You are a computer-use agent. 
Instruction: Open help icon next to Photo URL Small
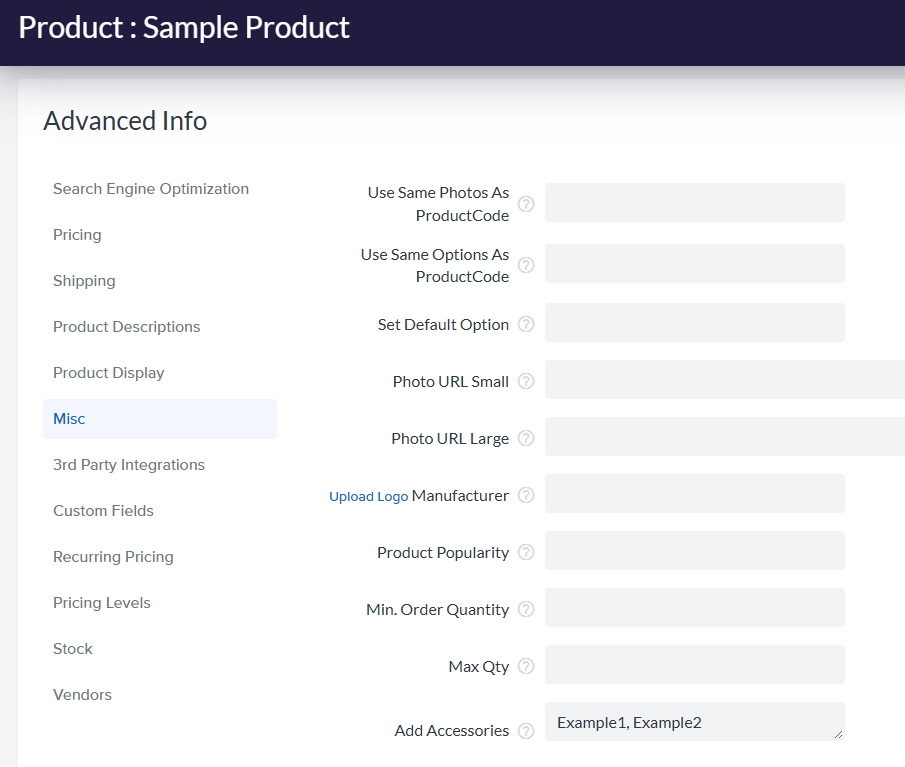(x=526, y=381)
